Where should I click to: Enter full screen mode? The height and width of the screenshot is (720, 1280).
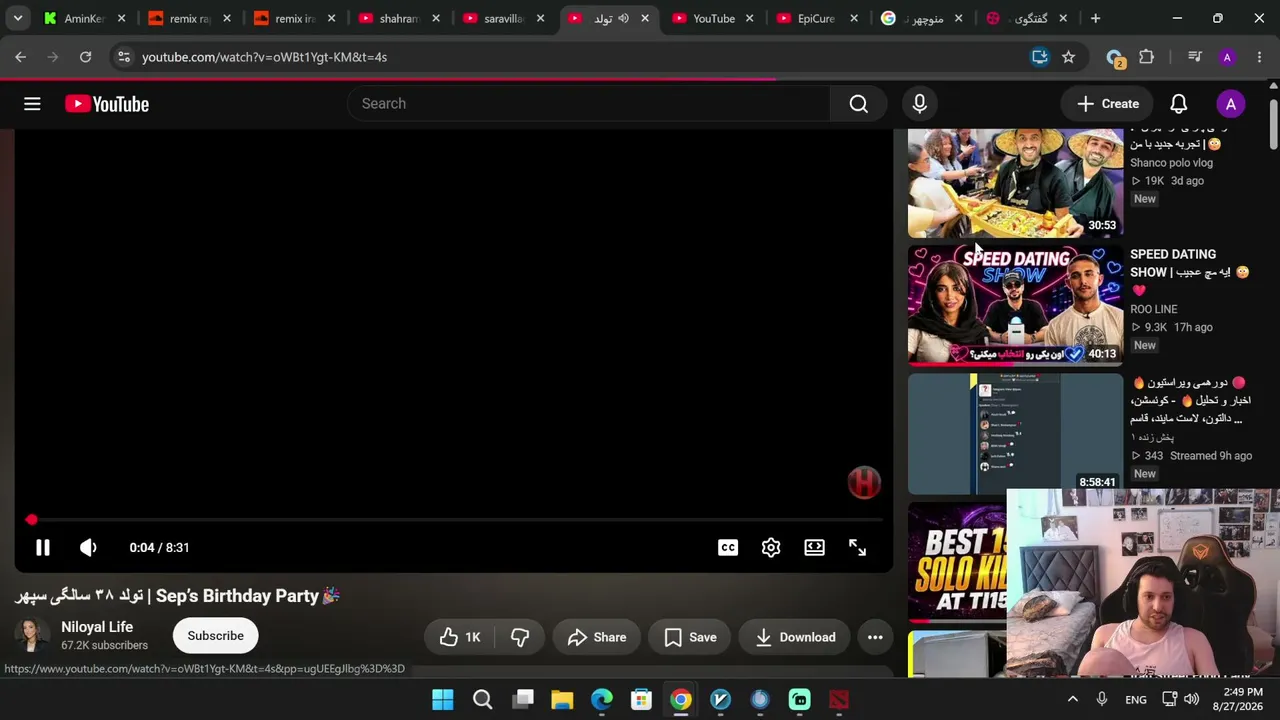point(858,547)
